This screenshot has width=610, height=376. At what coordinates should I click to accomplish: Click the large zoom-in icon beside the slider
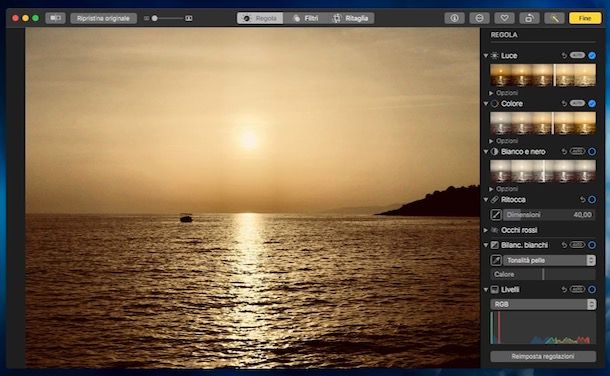[x=189, y=18]
